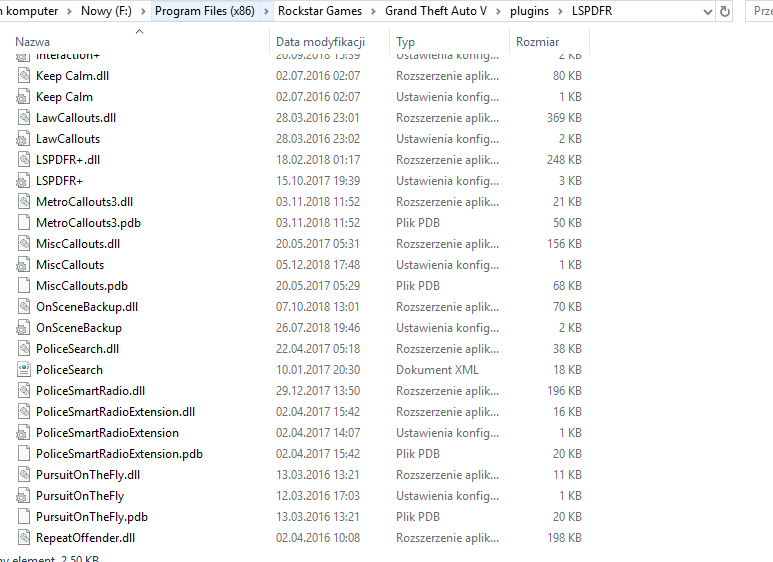Click the Dokument XML type cell
The image size is (773, 562).
pos(437,370)
